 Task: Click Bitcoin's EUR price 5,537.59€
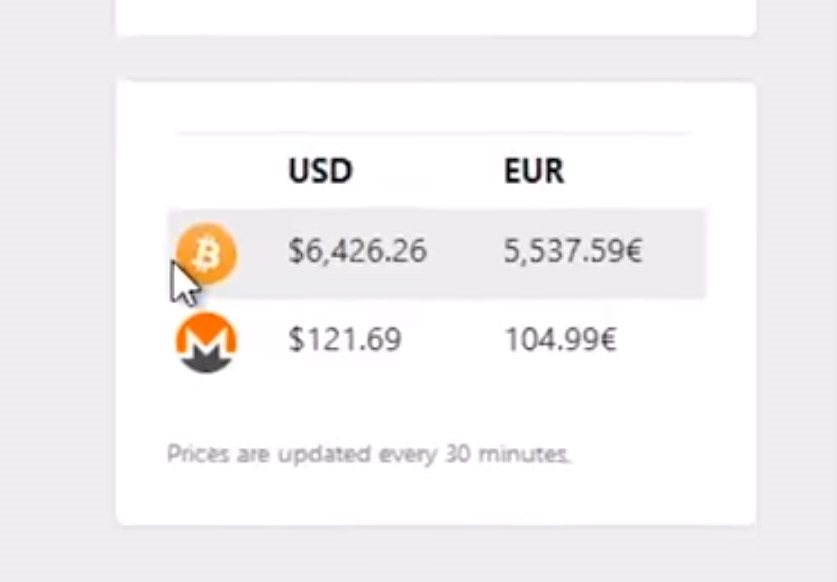(x=573, y=252)
